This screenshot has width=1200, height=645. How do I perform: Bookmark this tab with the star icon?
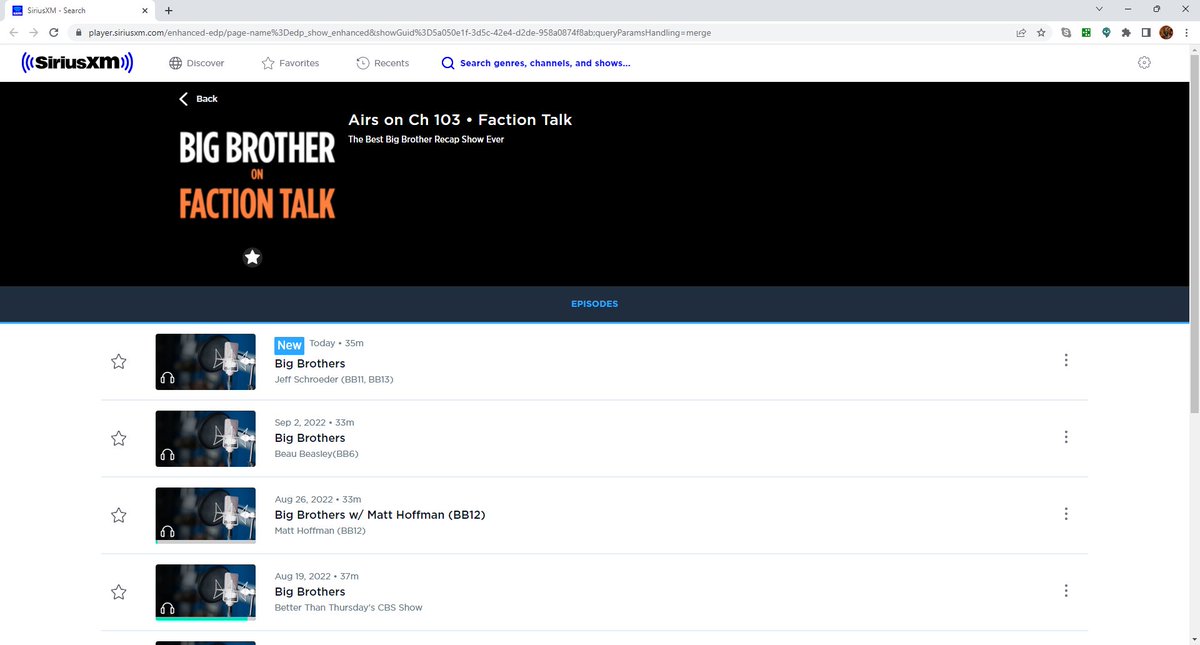click(x=1041, y=32)
